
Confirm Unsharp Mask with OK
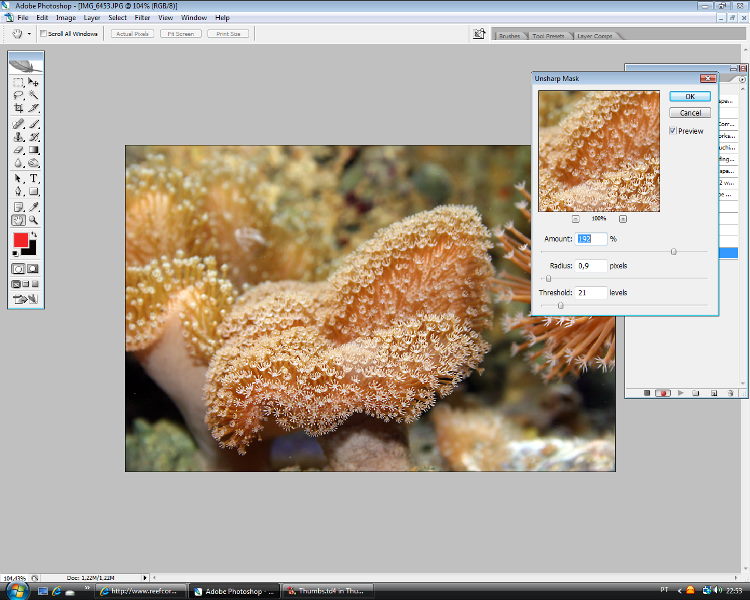pyautogui.click(x=690, y=96)
